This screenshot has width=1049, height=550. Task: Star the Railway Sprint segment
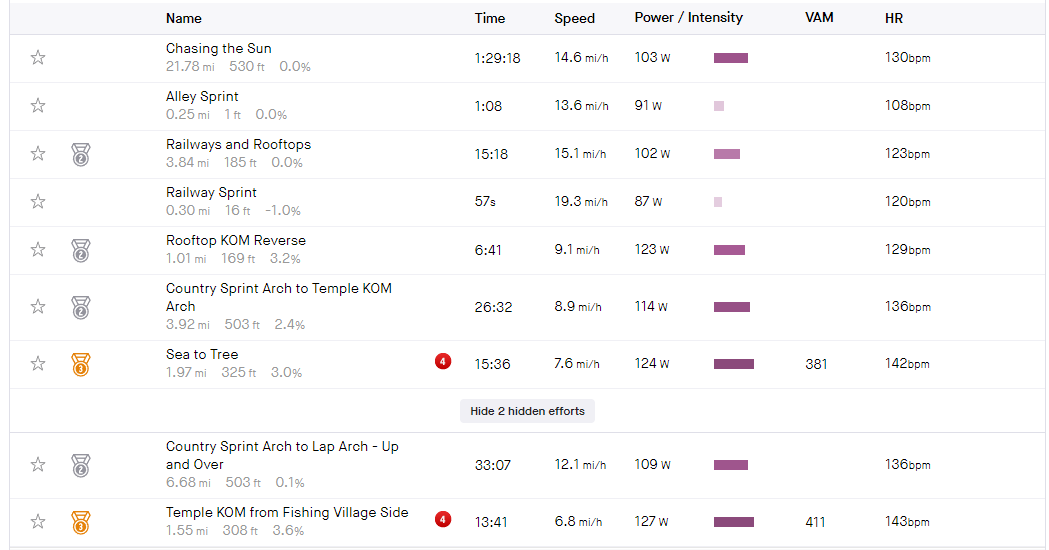(38, 201)
